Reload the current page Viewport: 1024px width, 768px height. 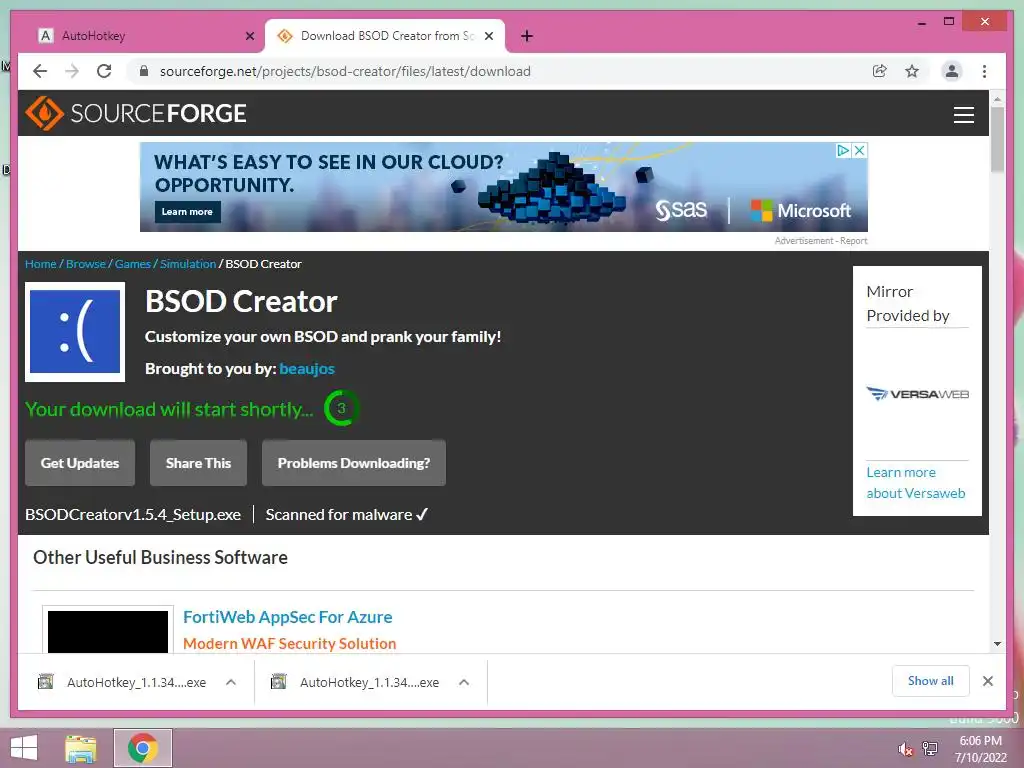pyautogui.click(x=104, y=71)
